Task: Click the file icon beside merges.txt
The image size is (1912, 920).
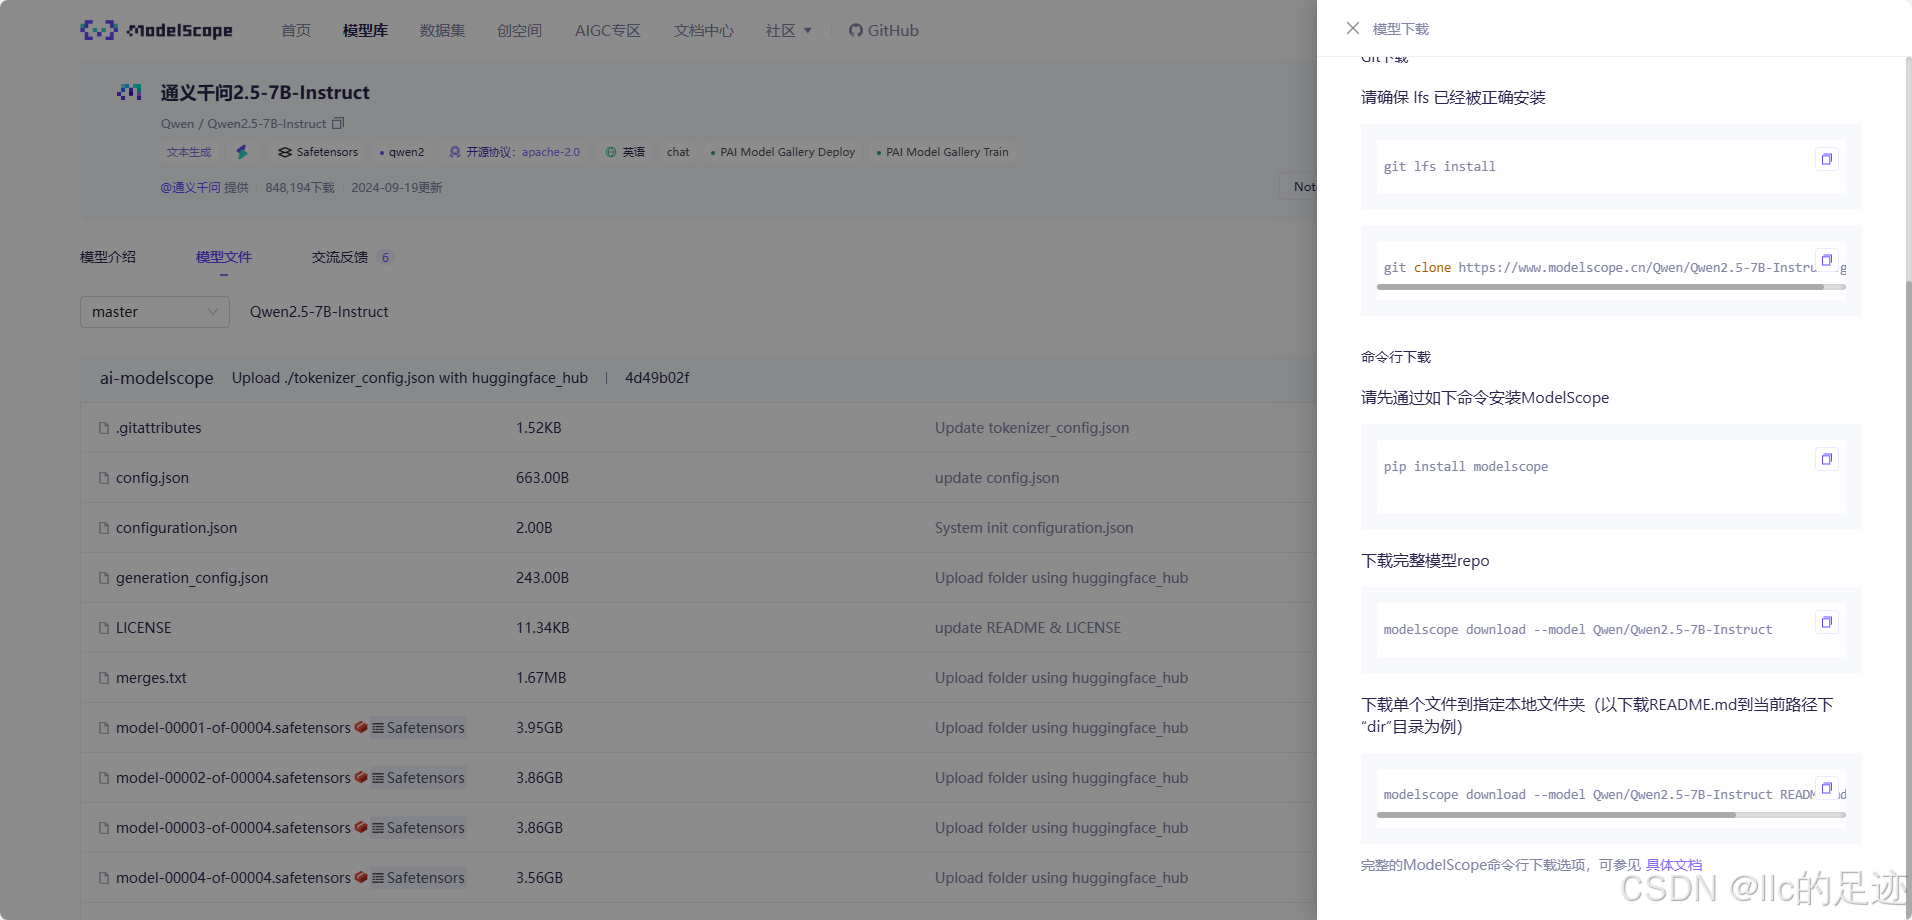Action: [104, 678]
